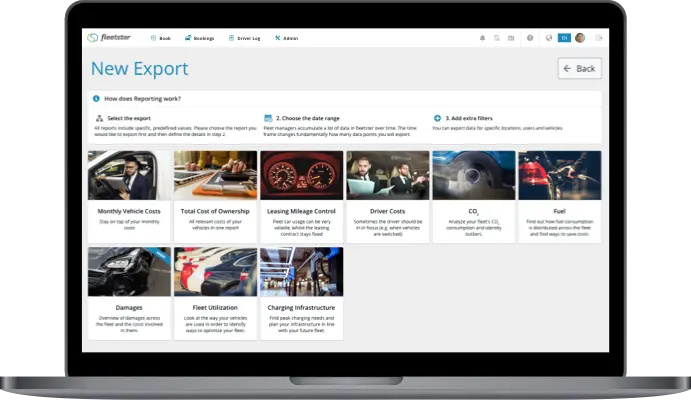The image size is (691, 400).
Task: Switch language with the EN button
Action: 564,38
